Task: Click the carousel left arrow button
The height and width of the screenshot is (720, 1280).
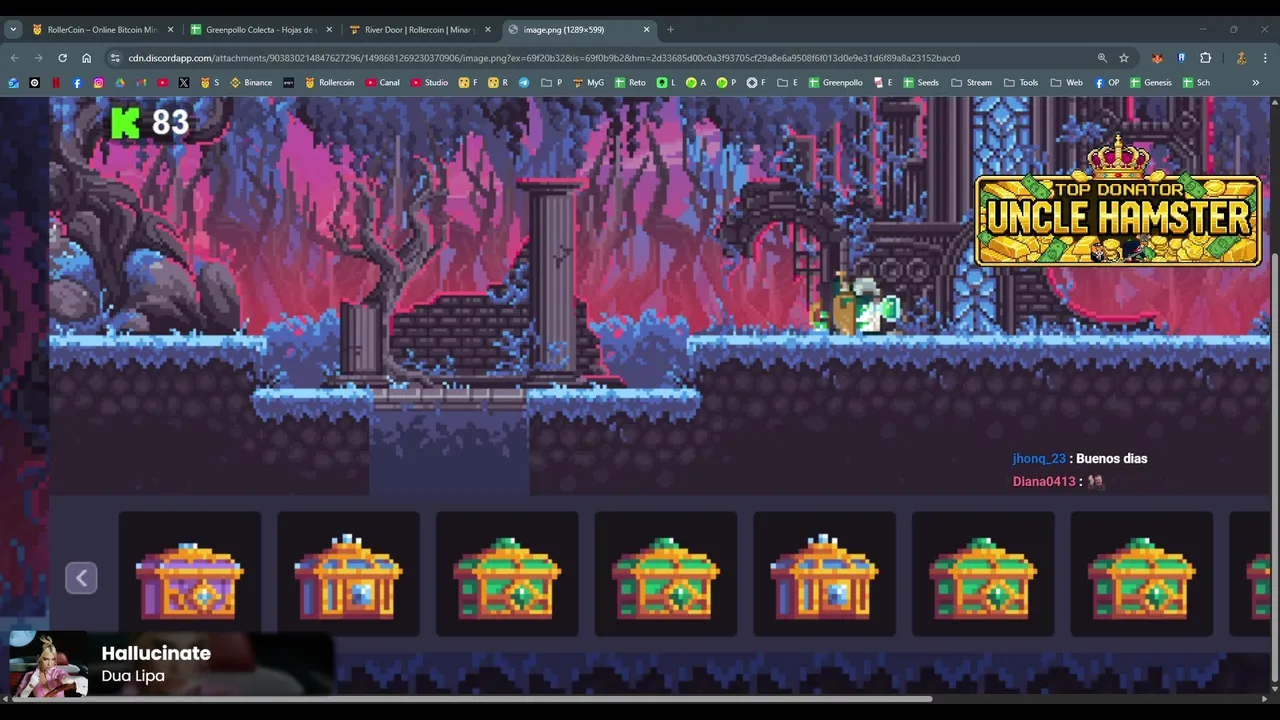Action: click(x=81, y=578)
